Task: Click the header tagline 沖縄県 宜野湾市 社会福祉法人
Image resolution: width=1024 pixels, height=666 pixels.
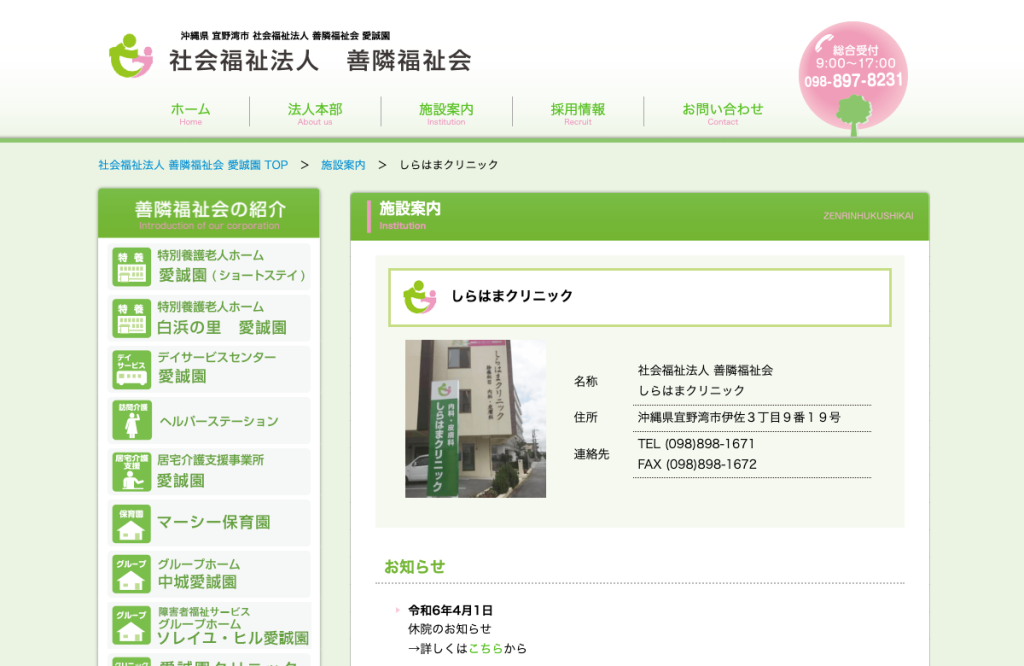Action: (x=285, y=36)
